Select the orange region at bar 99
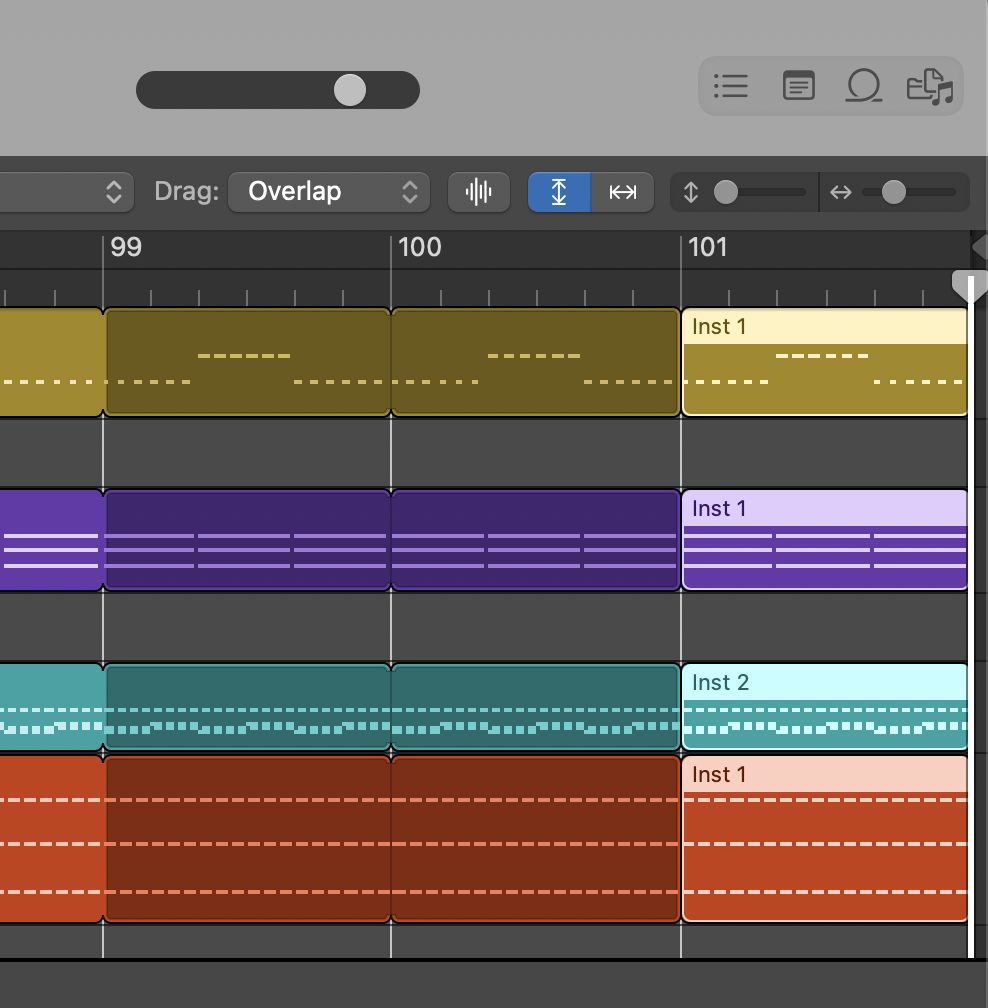Image resolution: width=988 pixels, height=1008 pixels. tap(247, 839)
